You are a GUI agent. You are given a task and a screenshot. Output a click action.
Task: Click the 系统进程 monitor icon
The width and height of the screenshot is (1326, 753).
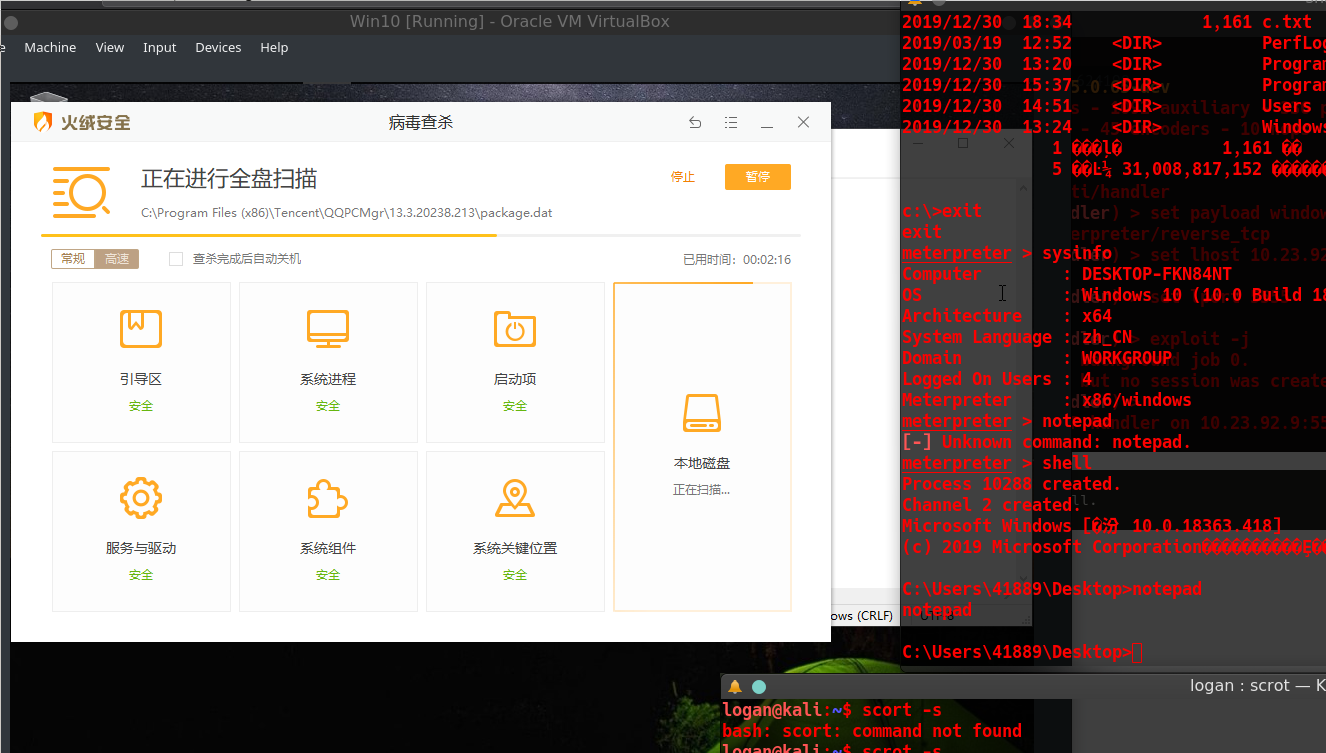[x=328, y=328]
